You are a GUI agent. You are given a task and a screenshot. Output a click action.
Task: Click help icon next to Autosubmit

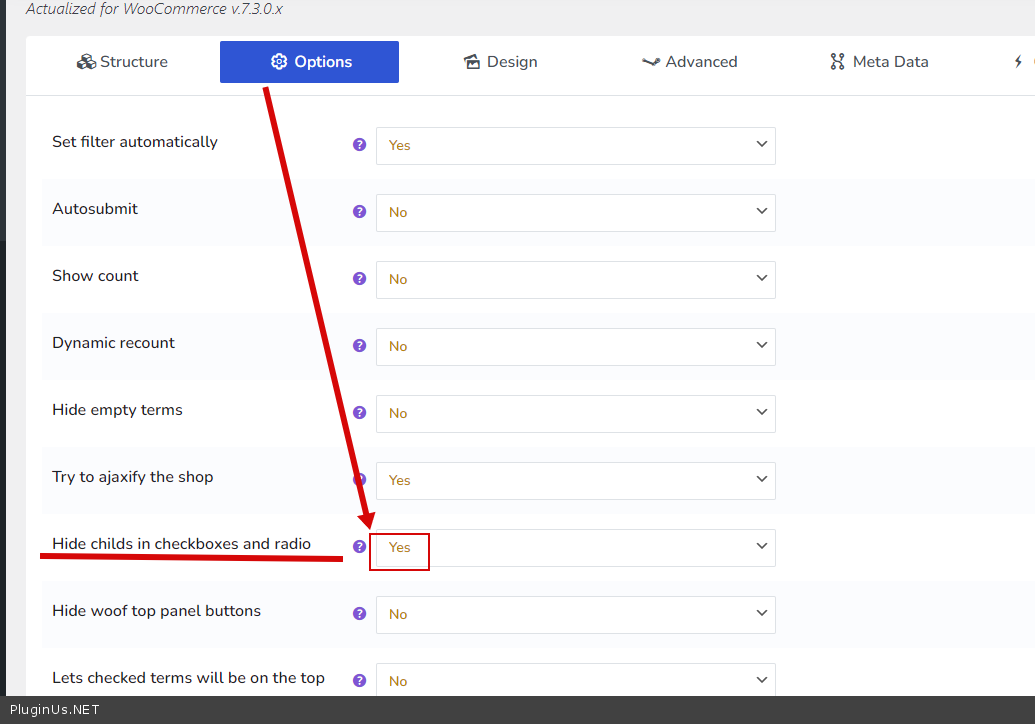click(360, 211)
